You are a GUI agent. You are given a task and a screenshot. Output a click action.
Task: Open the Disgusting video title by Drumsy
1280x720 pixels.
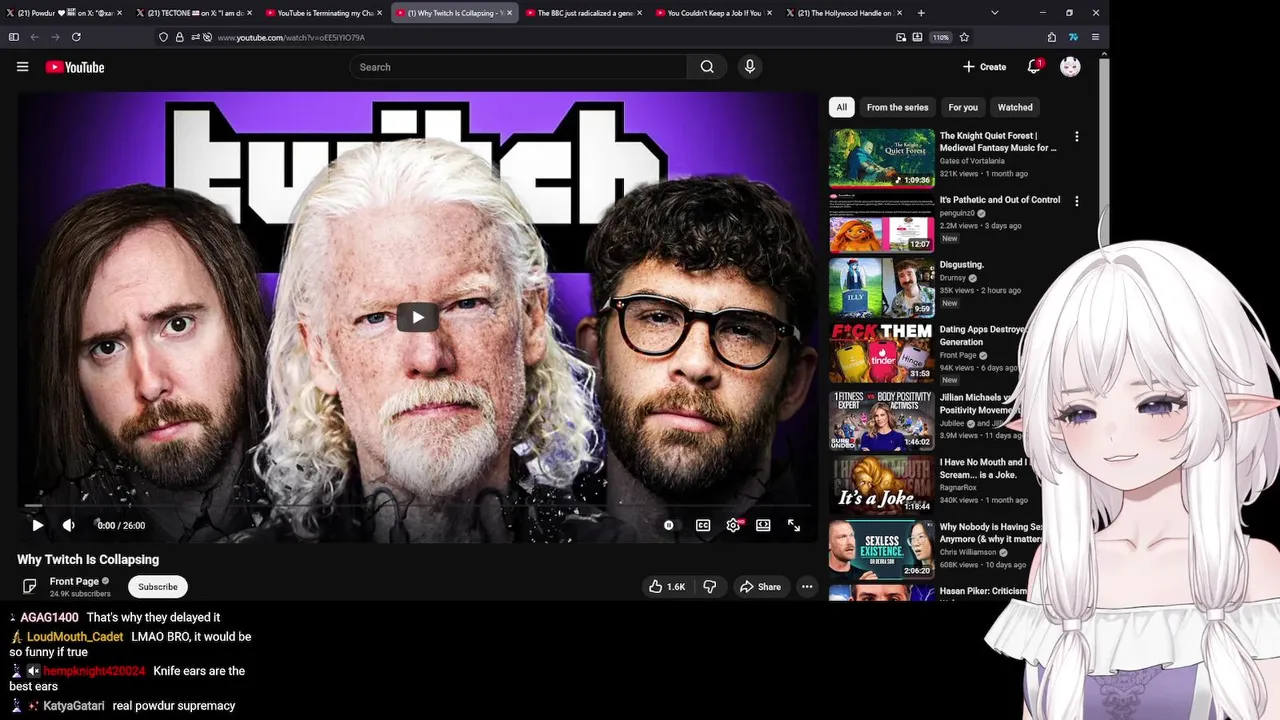pyautogui.click(x=962, y=265)
